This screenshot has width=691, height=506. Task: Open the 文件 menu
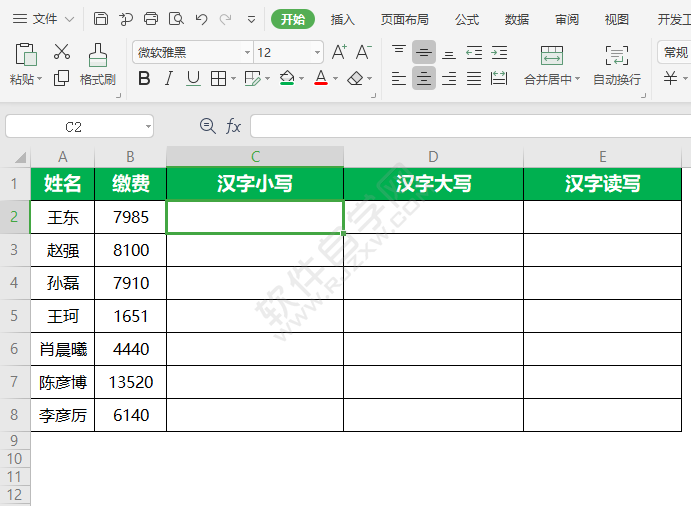click(x=43, y=19)
